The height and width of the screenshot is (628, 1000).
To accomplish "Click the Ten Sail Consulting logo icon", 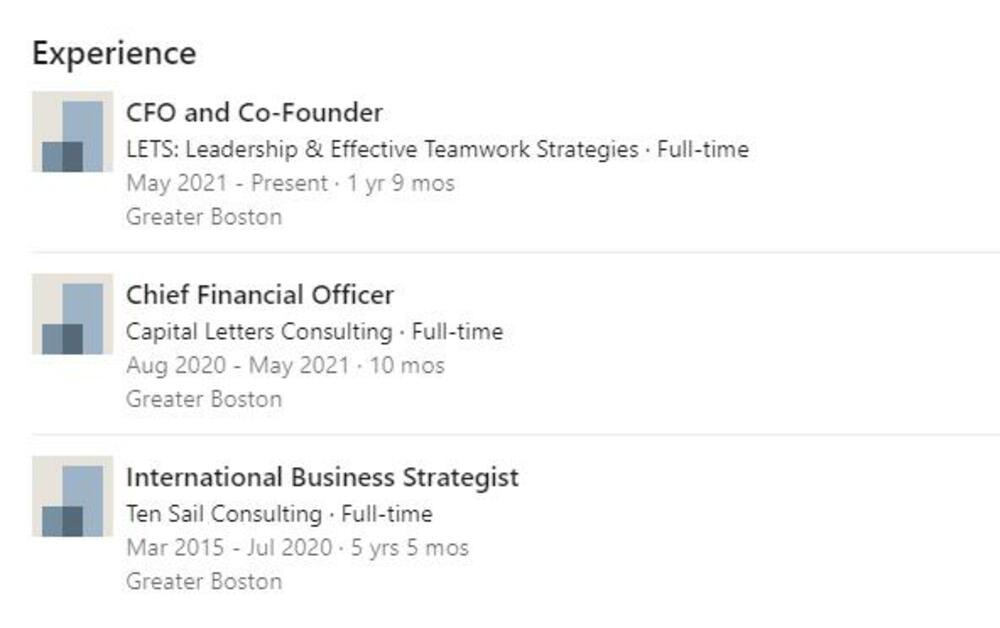I will [72, 496].
